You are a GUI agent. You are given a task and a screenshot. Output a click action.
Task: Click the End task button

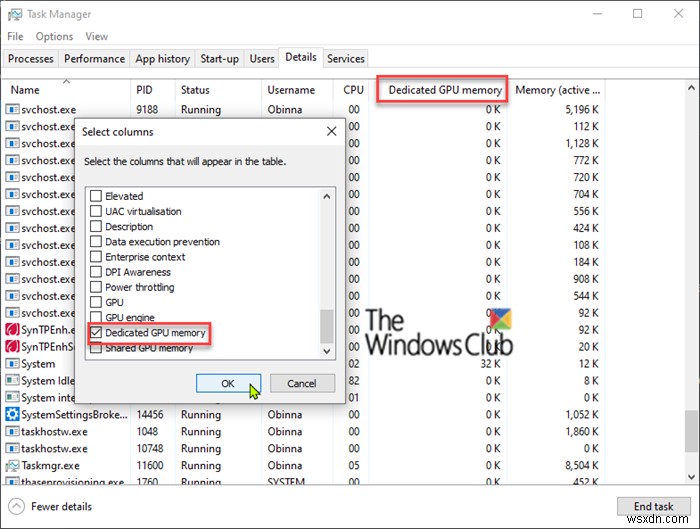click(654, 506)
